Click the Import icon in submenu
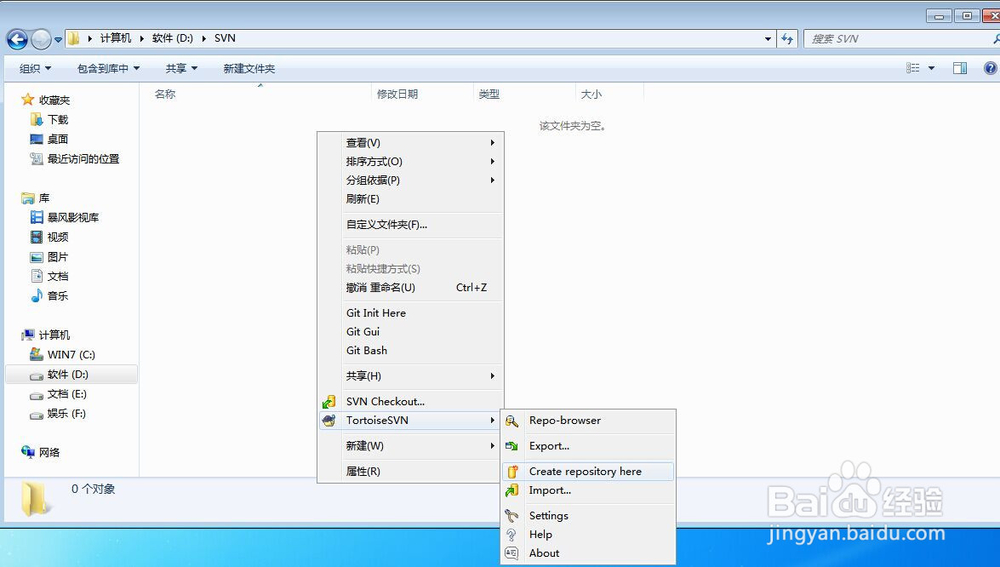Image resolution: width=1000 pixels, height=567 pixels. [x=511, y=490]
